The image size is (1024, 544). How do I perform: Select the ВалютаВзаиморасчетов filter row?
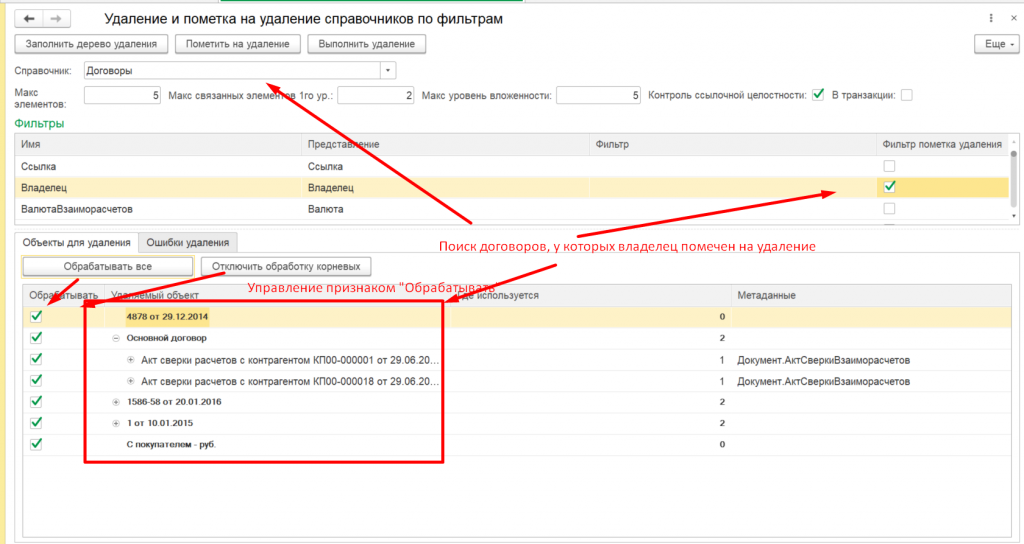click(511, 210)
